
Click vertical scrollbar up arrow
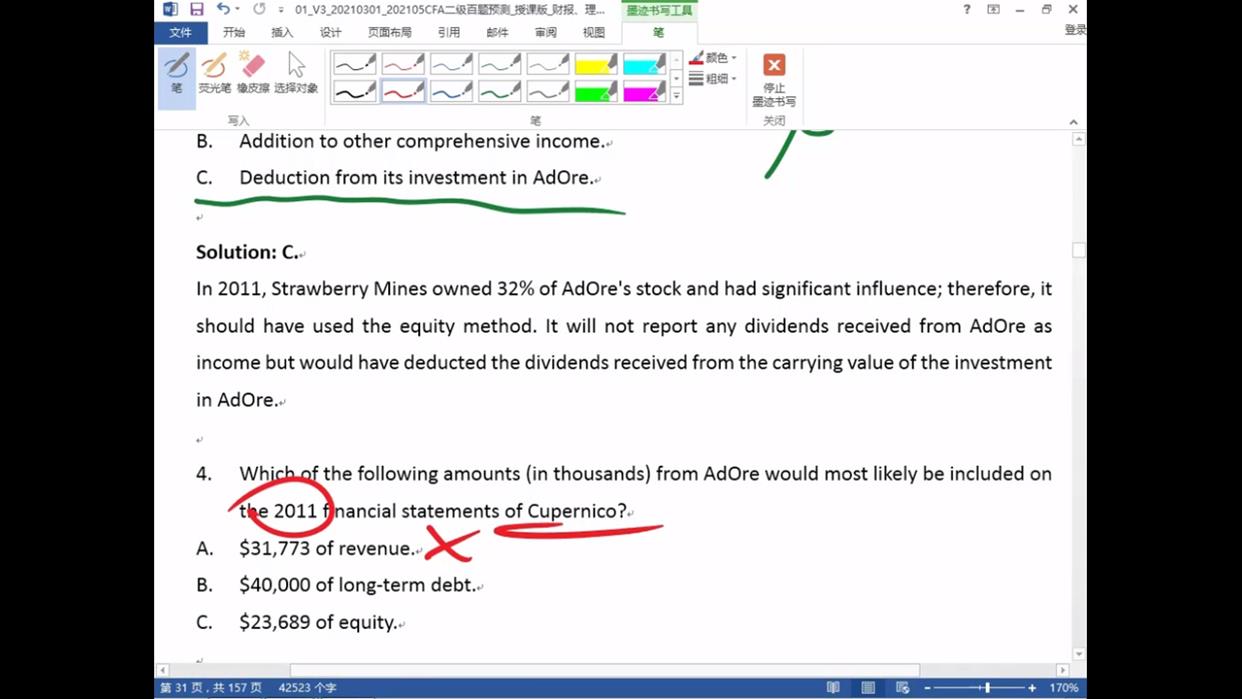click(x=1078, y=139)
